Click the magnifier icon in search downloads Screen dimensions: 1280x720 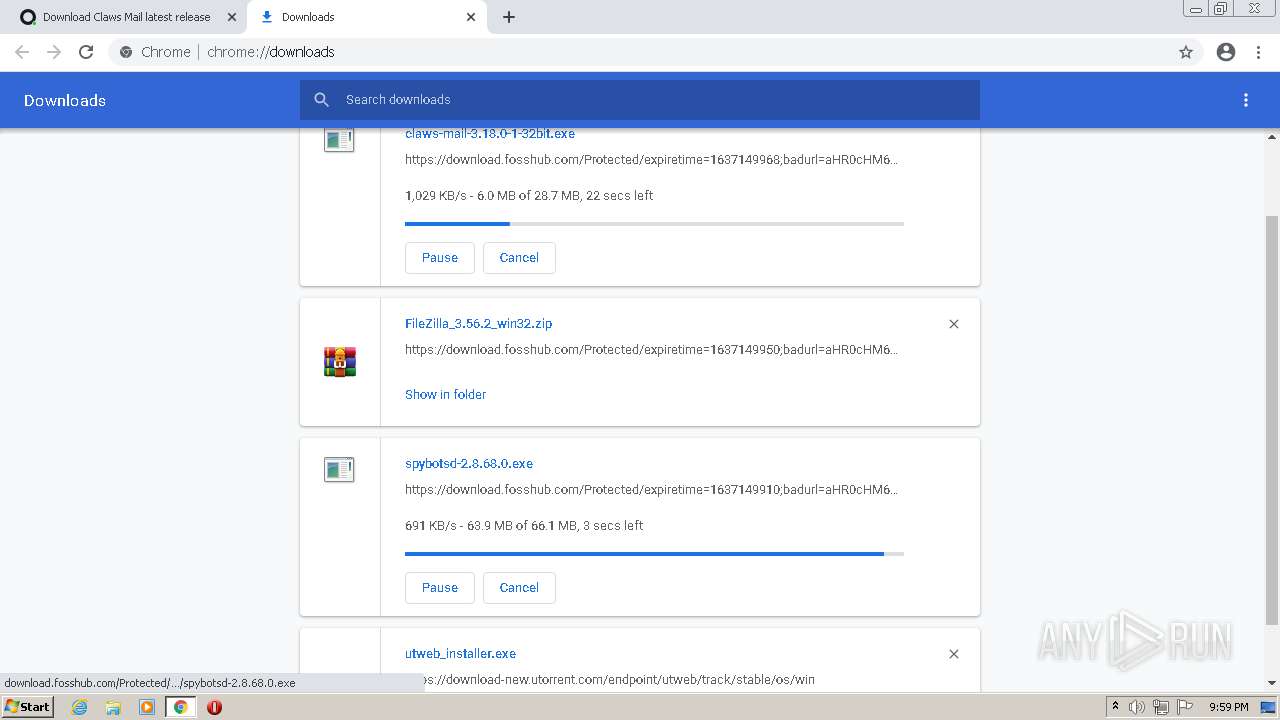pyautogui.click(x=321, y=100)
